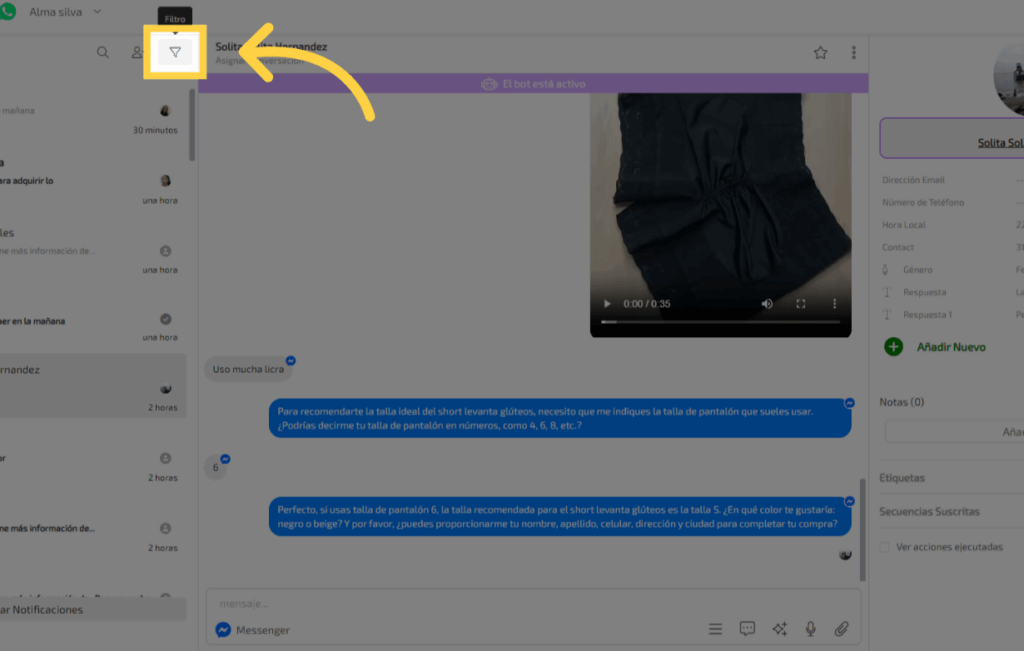
Task: Play the product video
Action: 607,303
